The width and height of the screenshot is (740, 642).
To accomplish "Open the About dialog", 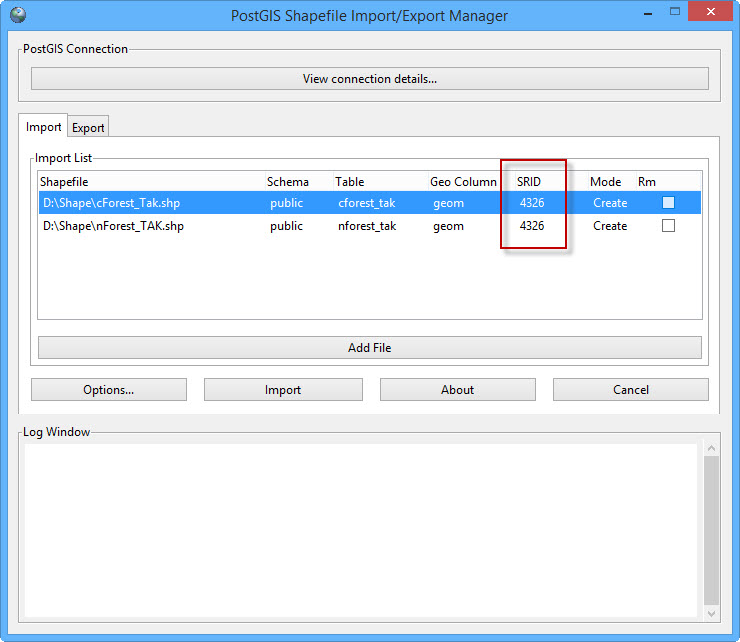I will 458,389.
